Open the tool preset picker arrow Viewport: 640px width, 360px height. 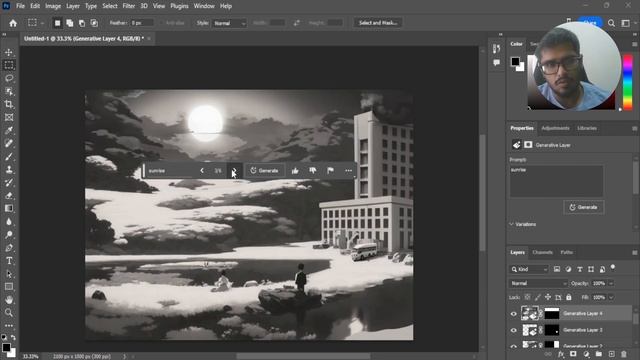pos(42,23)
